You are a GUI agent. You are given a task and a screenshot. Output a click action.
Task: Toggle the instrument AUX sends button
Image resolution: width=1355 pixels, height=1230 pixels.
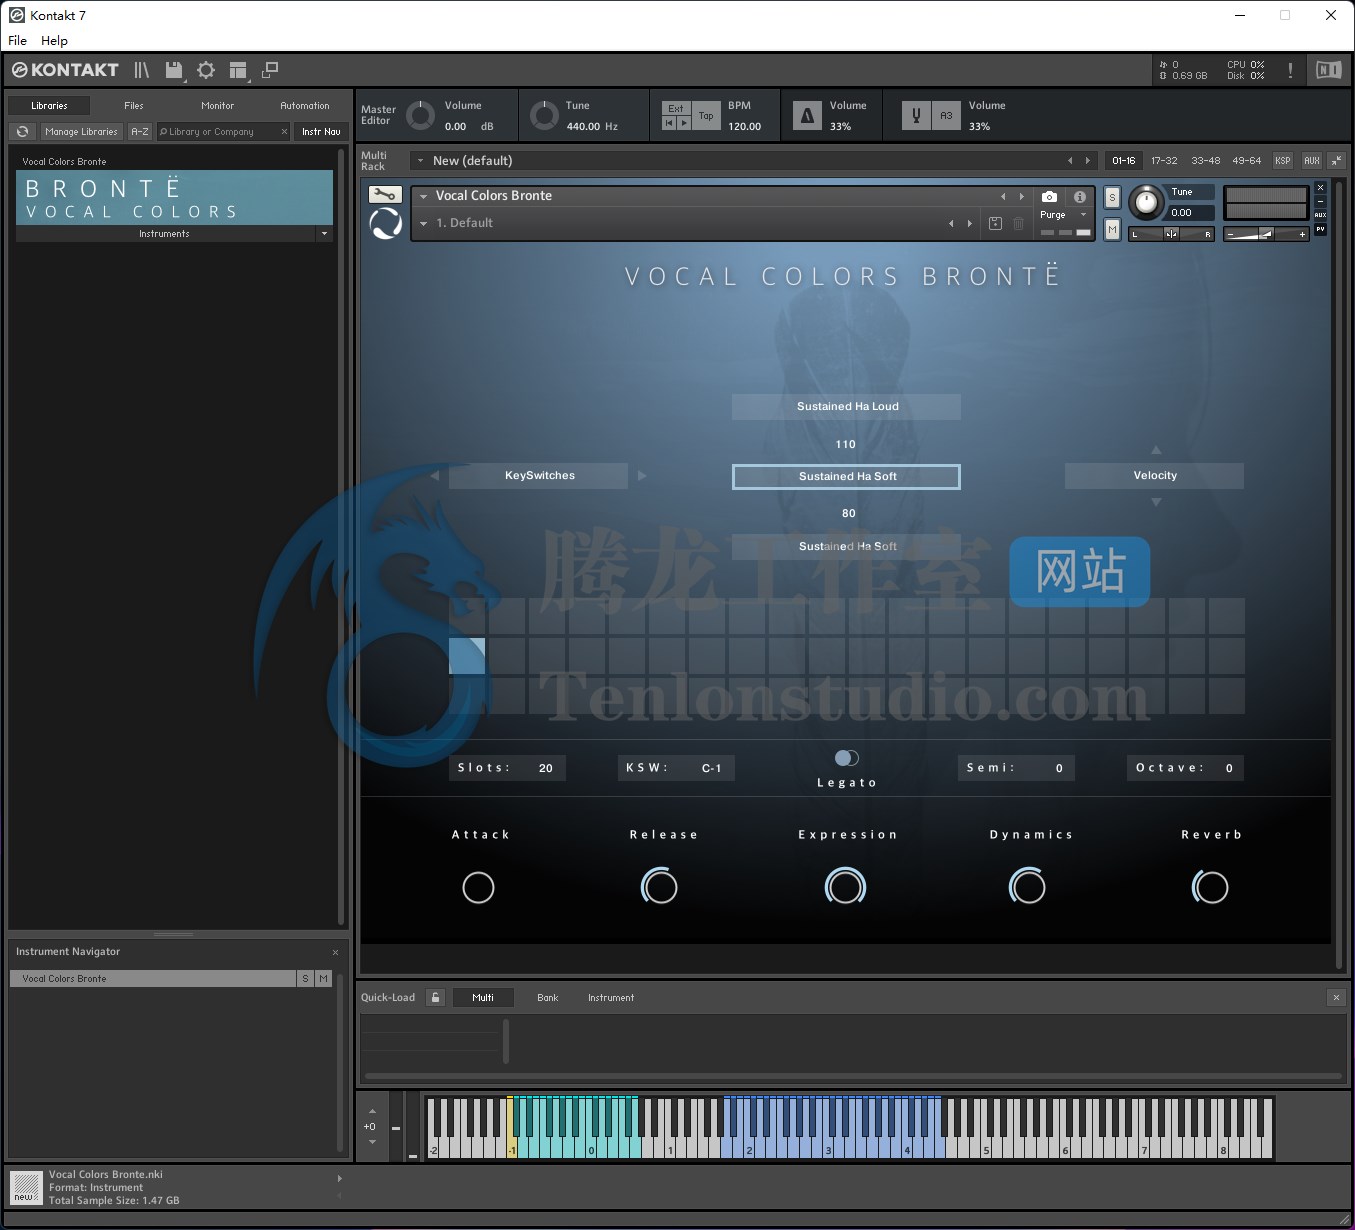[1320, 215]
